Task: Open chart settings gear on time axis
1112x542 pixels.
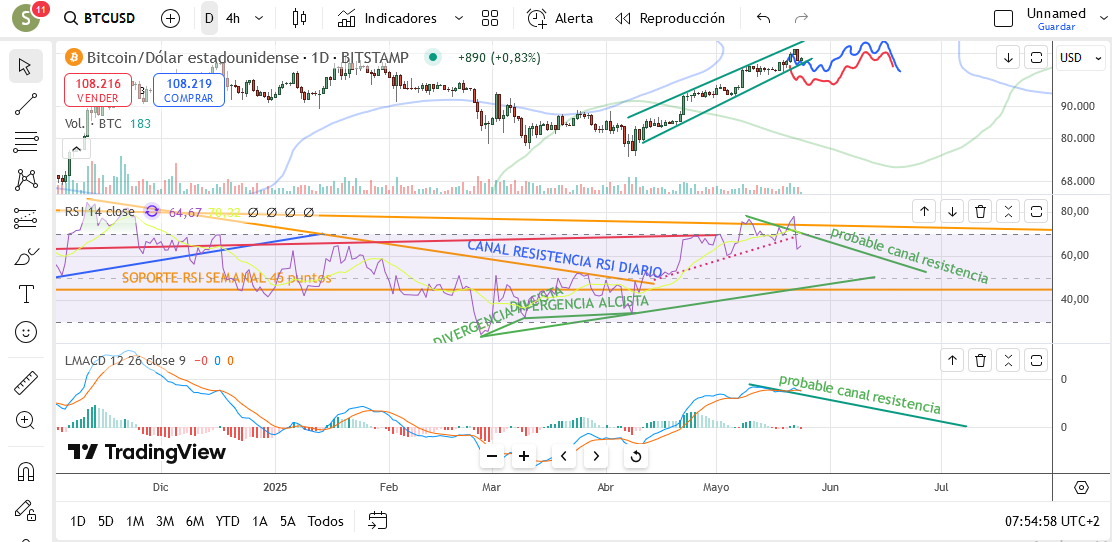Action: click(x=1082, y=487)
